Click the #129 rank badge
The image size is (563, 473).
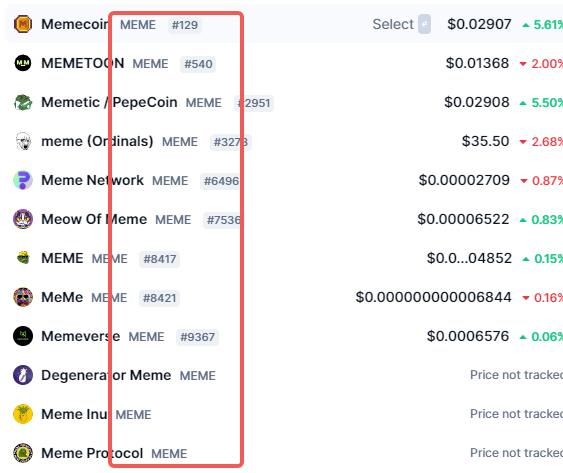click(x=185, y=25)
